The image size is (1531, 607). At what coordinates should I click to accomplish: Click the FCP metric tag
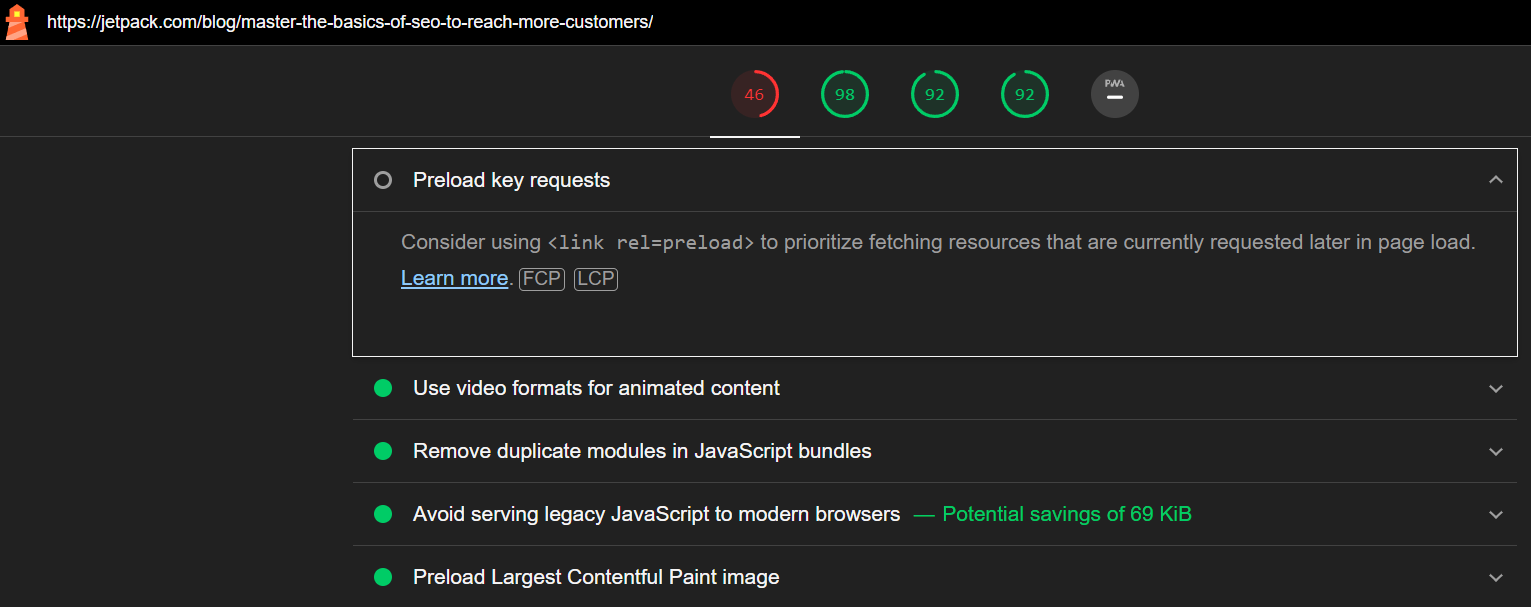[x=542, y=279]
